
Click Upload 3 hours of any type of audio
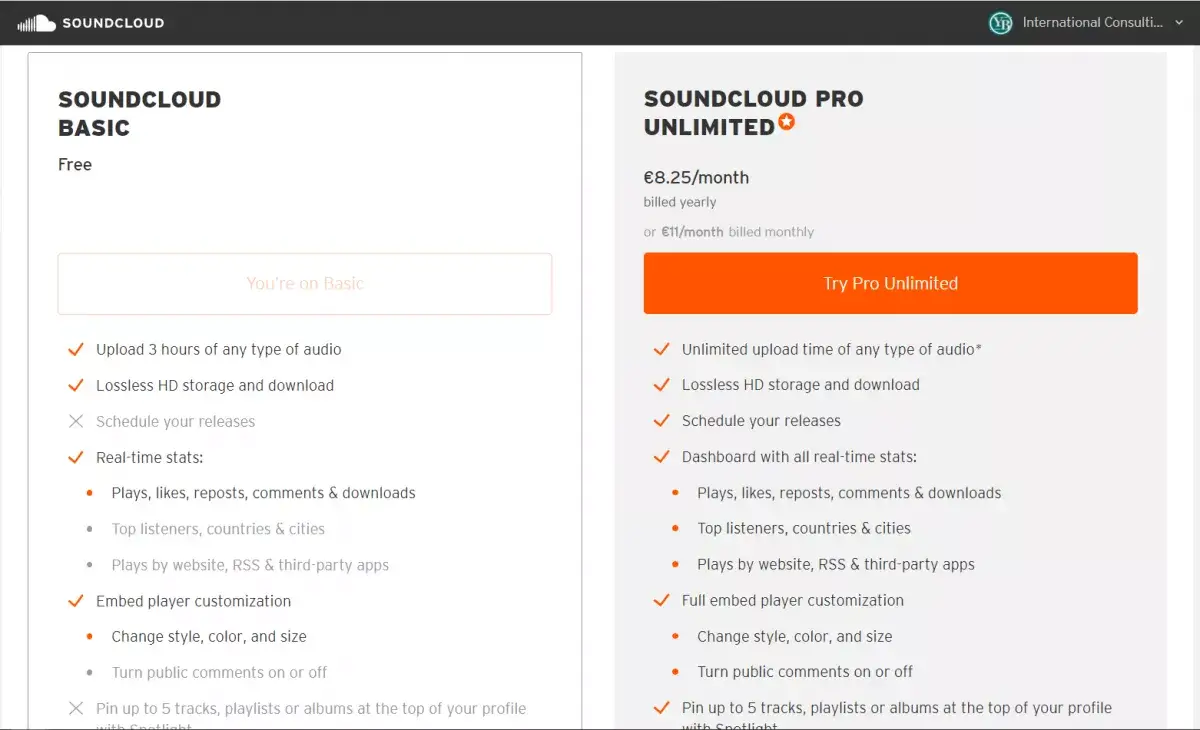coord(219,350)
